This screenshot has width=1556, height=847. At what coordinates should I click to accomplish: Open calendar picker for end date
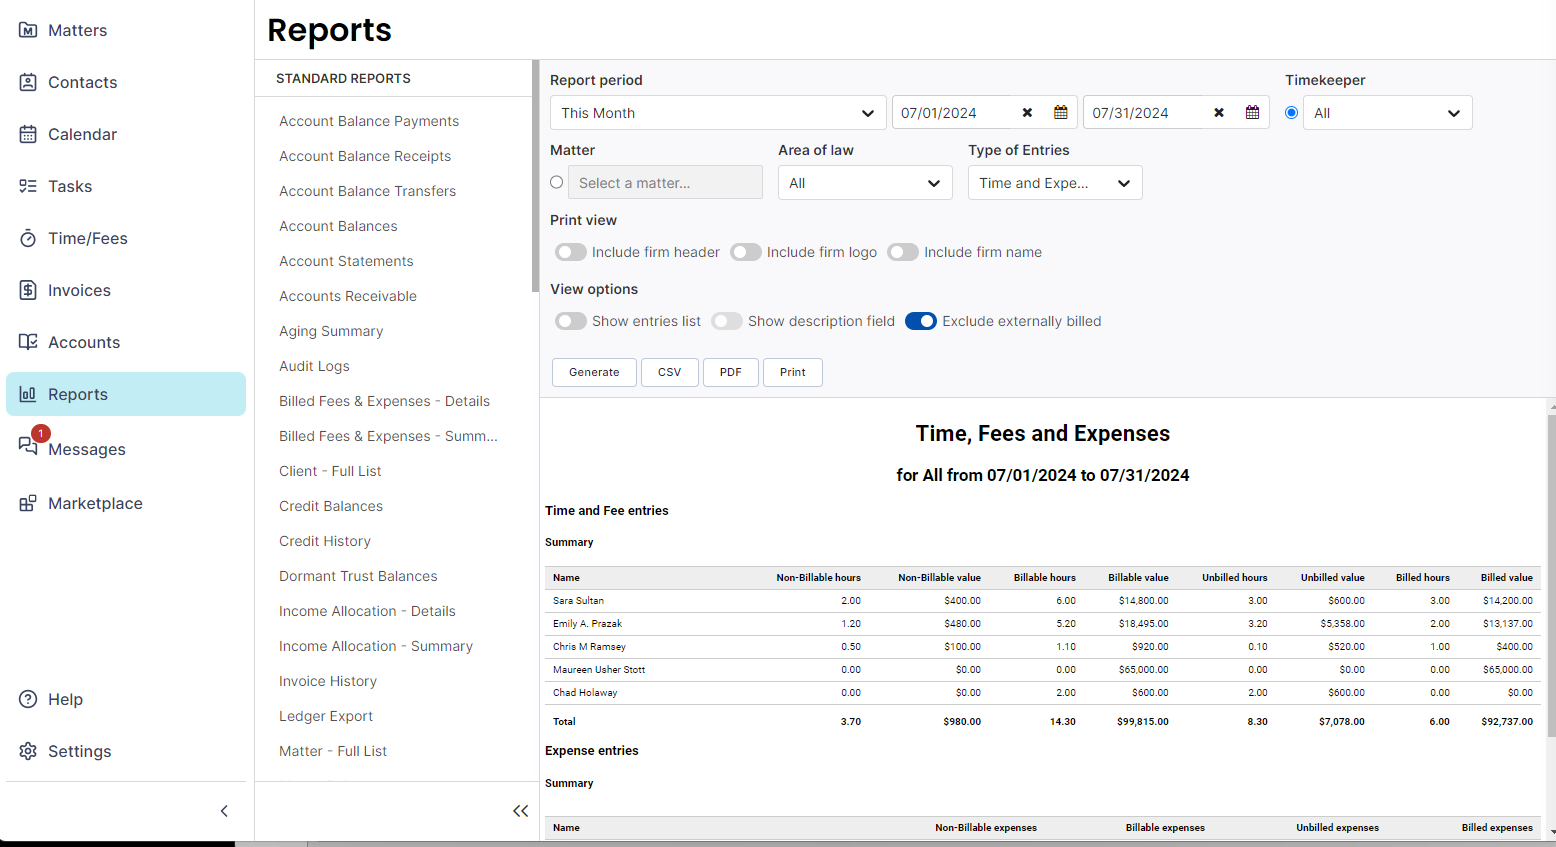1252,113
